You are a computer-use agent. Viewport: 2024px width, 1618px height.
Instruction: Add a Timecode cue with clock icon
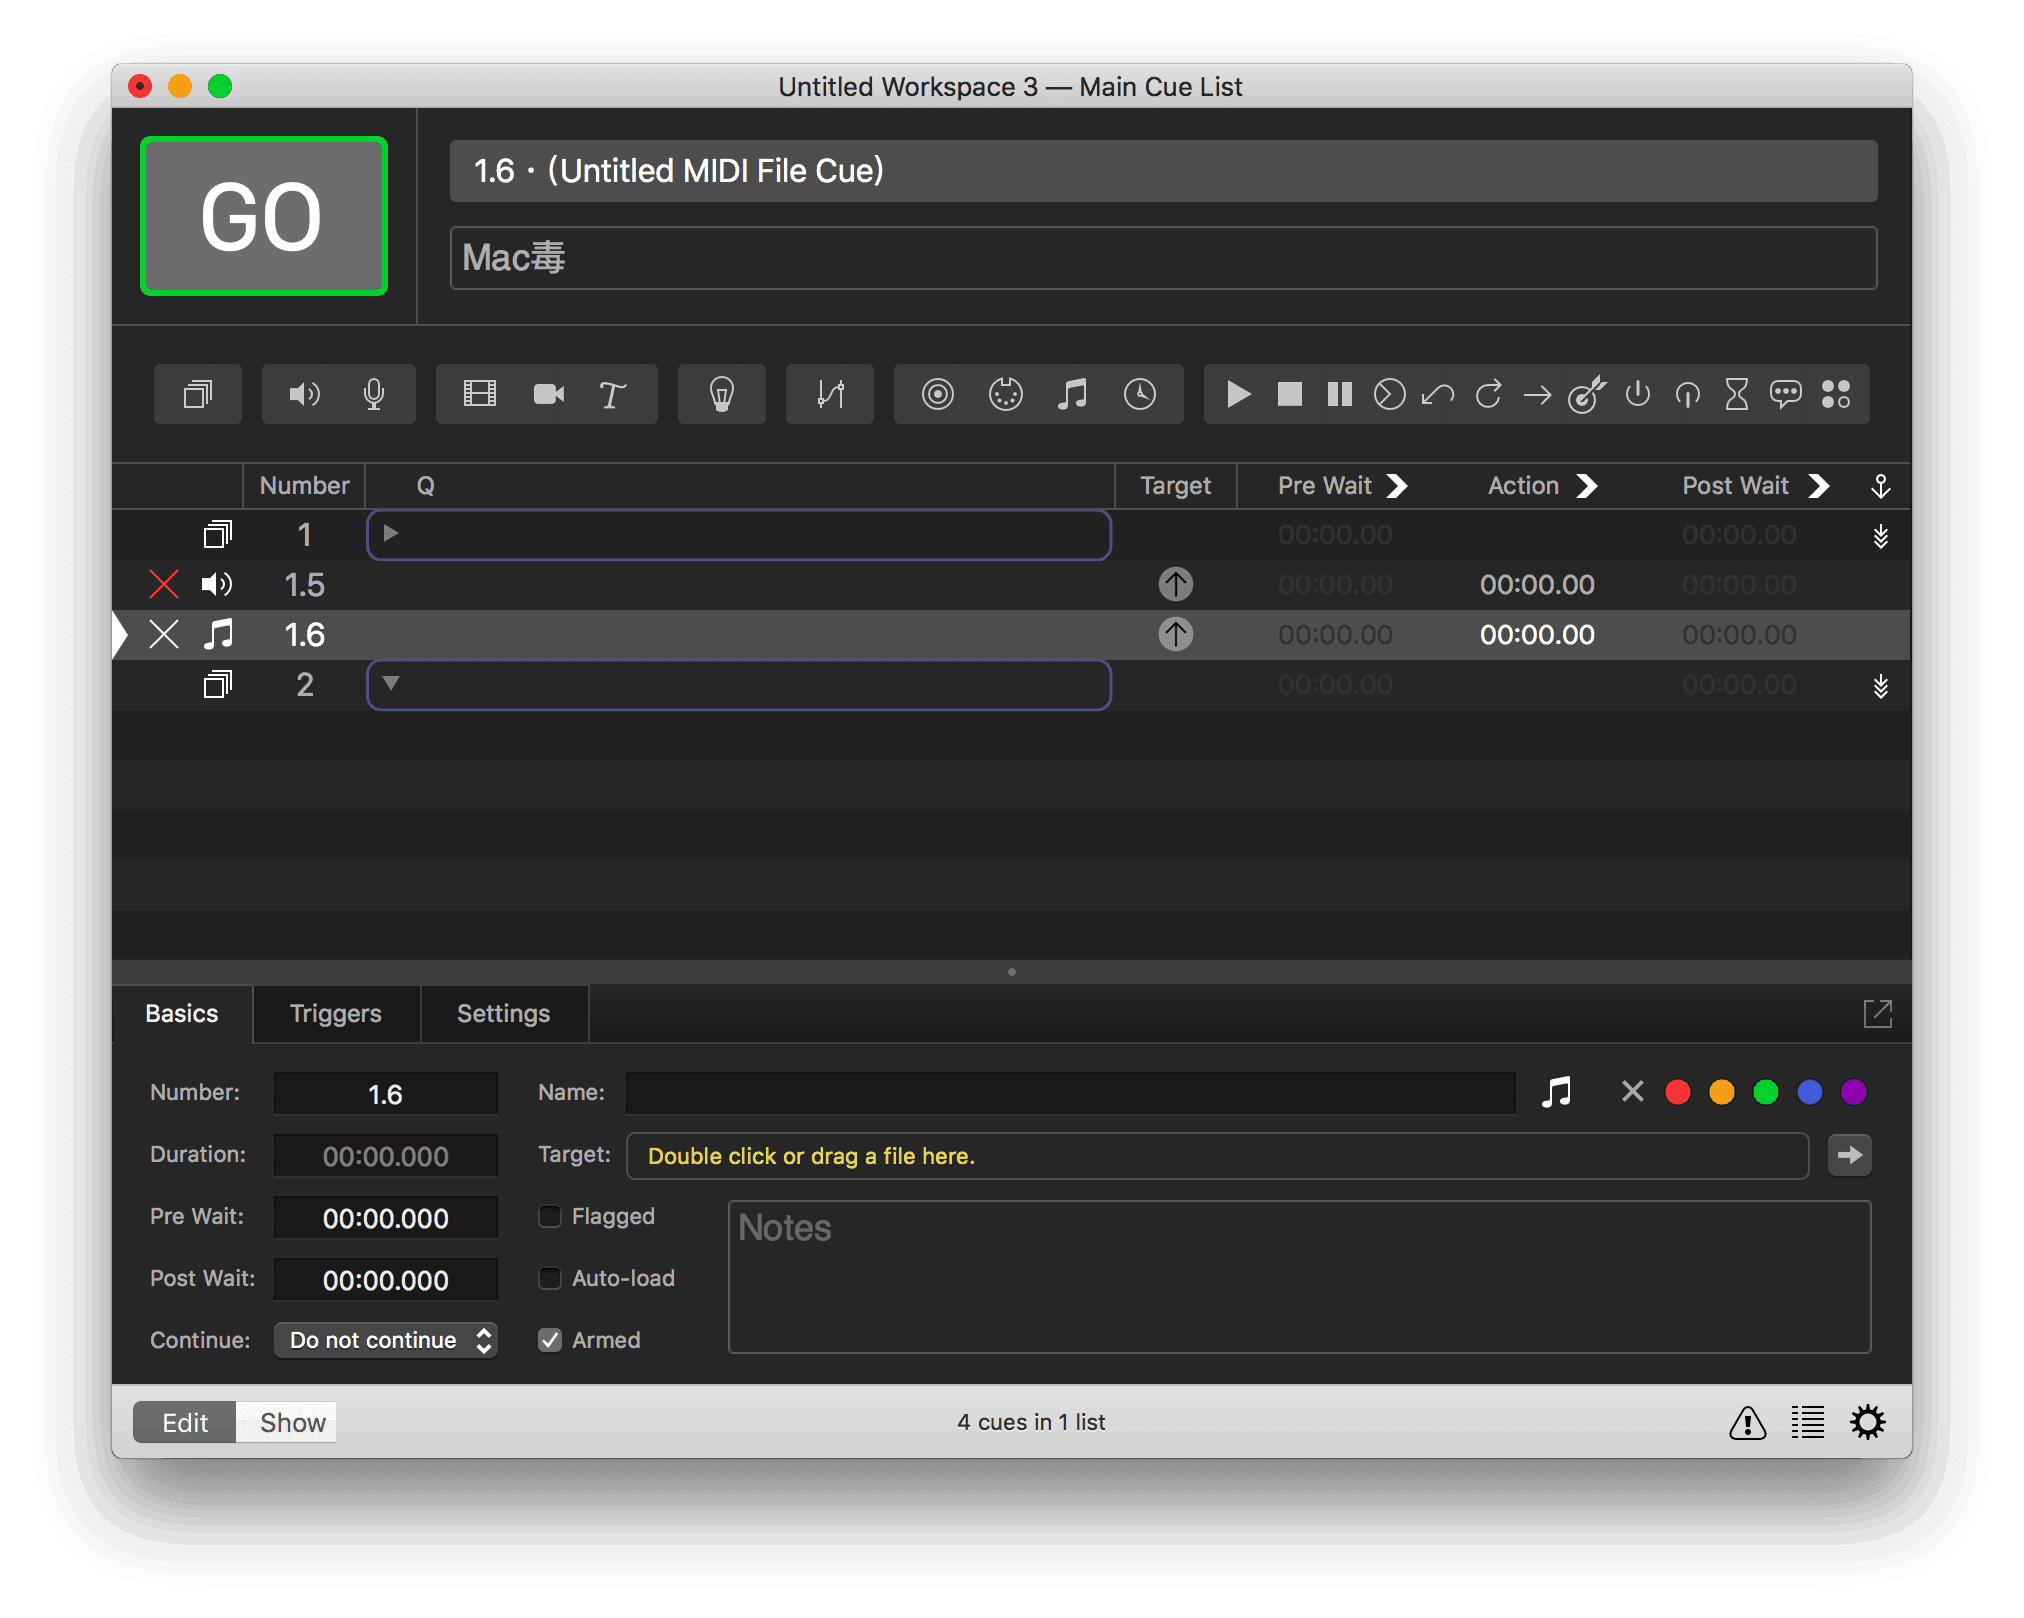[1140, 394]
